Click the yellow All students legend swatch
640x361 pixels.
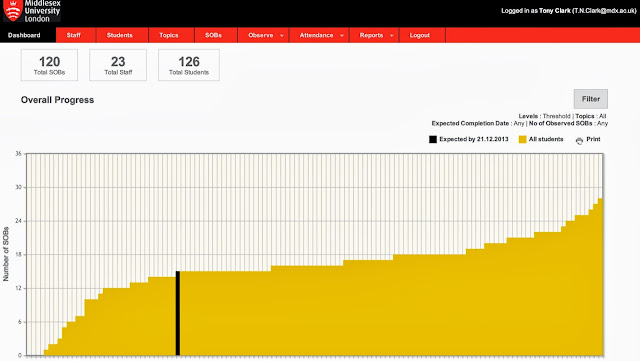[x=522, y=139]
